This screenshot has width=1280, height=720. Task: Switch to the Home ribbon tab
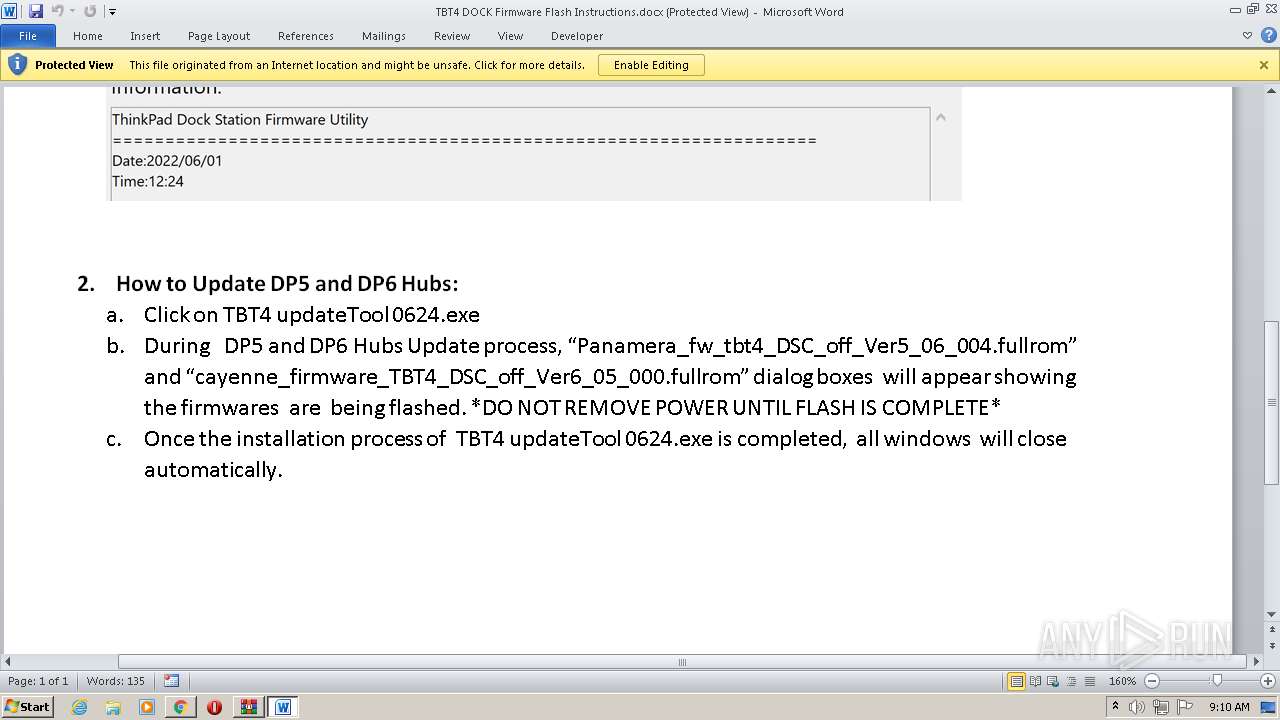[x=88, y=36]
